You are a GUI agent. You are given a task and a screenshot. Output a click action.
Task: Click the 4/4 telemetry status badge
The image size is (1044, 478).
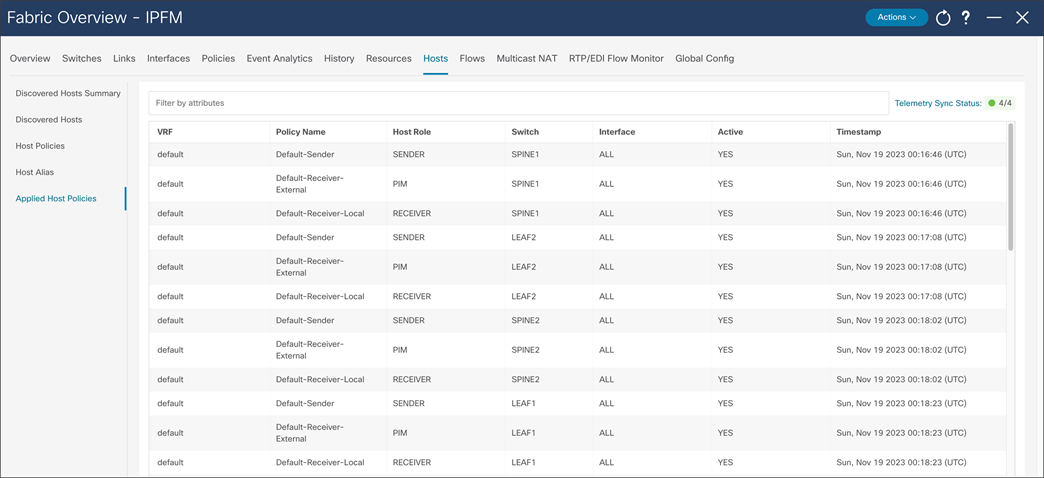[x=1001, y=103]
